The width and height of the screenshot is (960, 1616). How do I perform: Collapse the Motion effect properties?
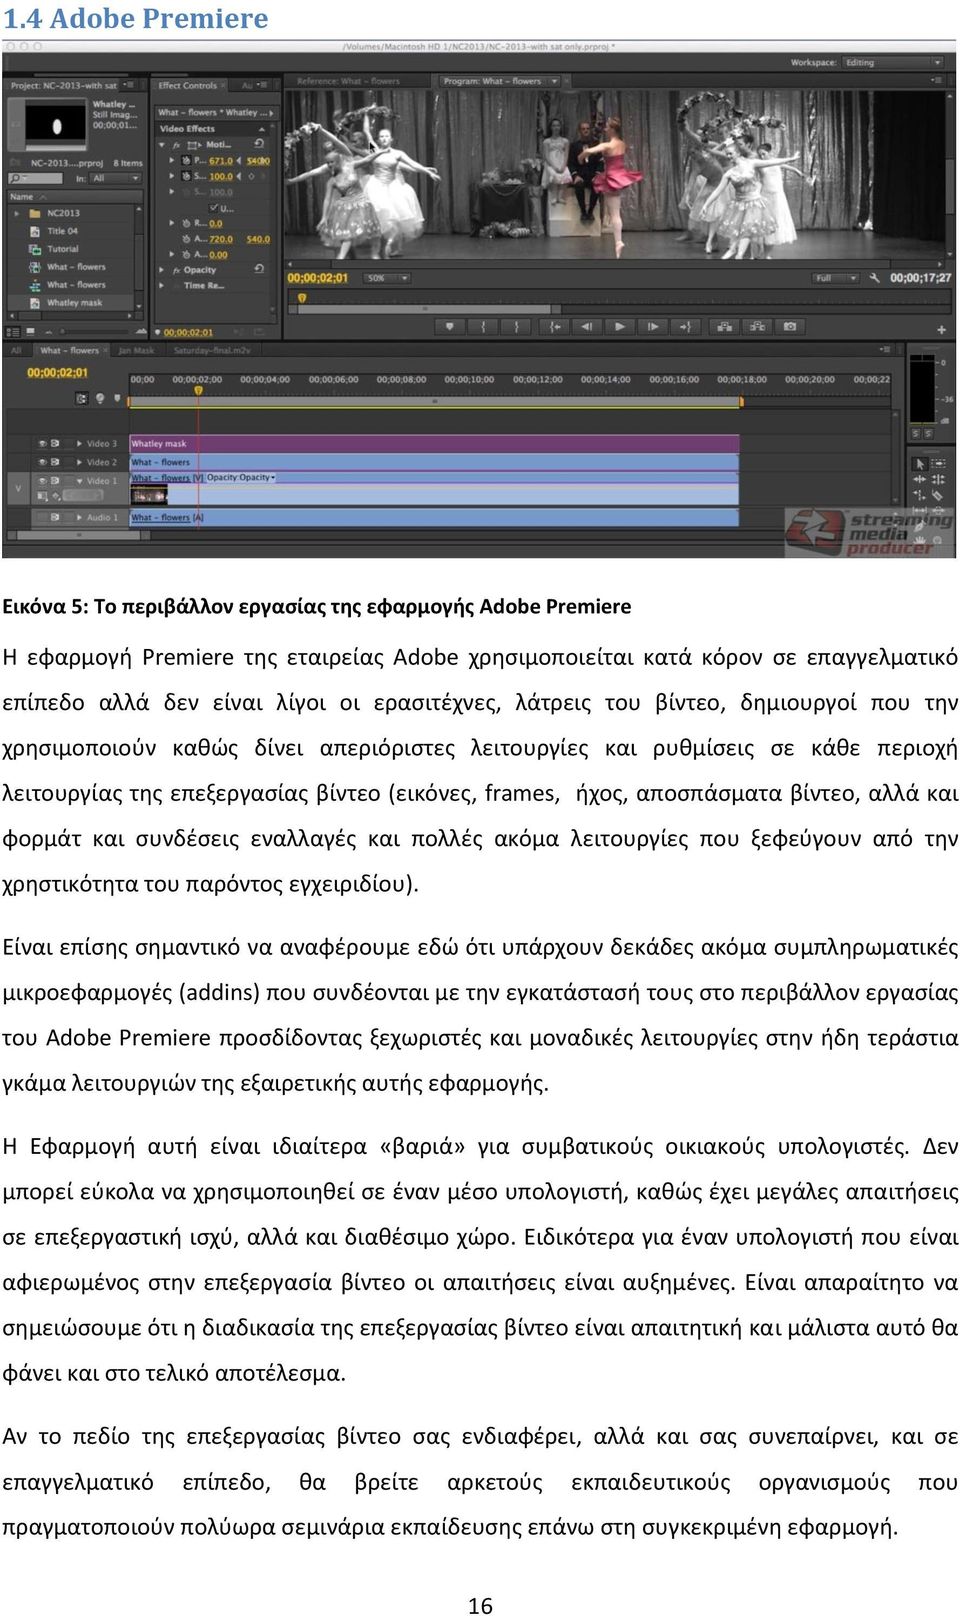click(x=163, y=144)
